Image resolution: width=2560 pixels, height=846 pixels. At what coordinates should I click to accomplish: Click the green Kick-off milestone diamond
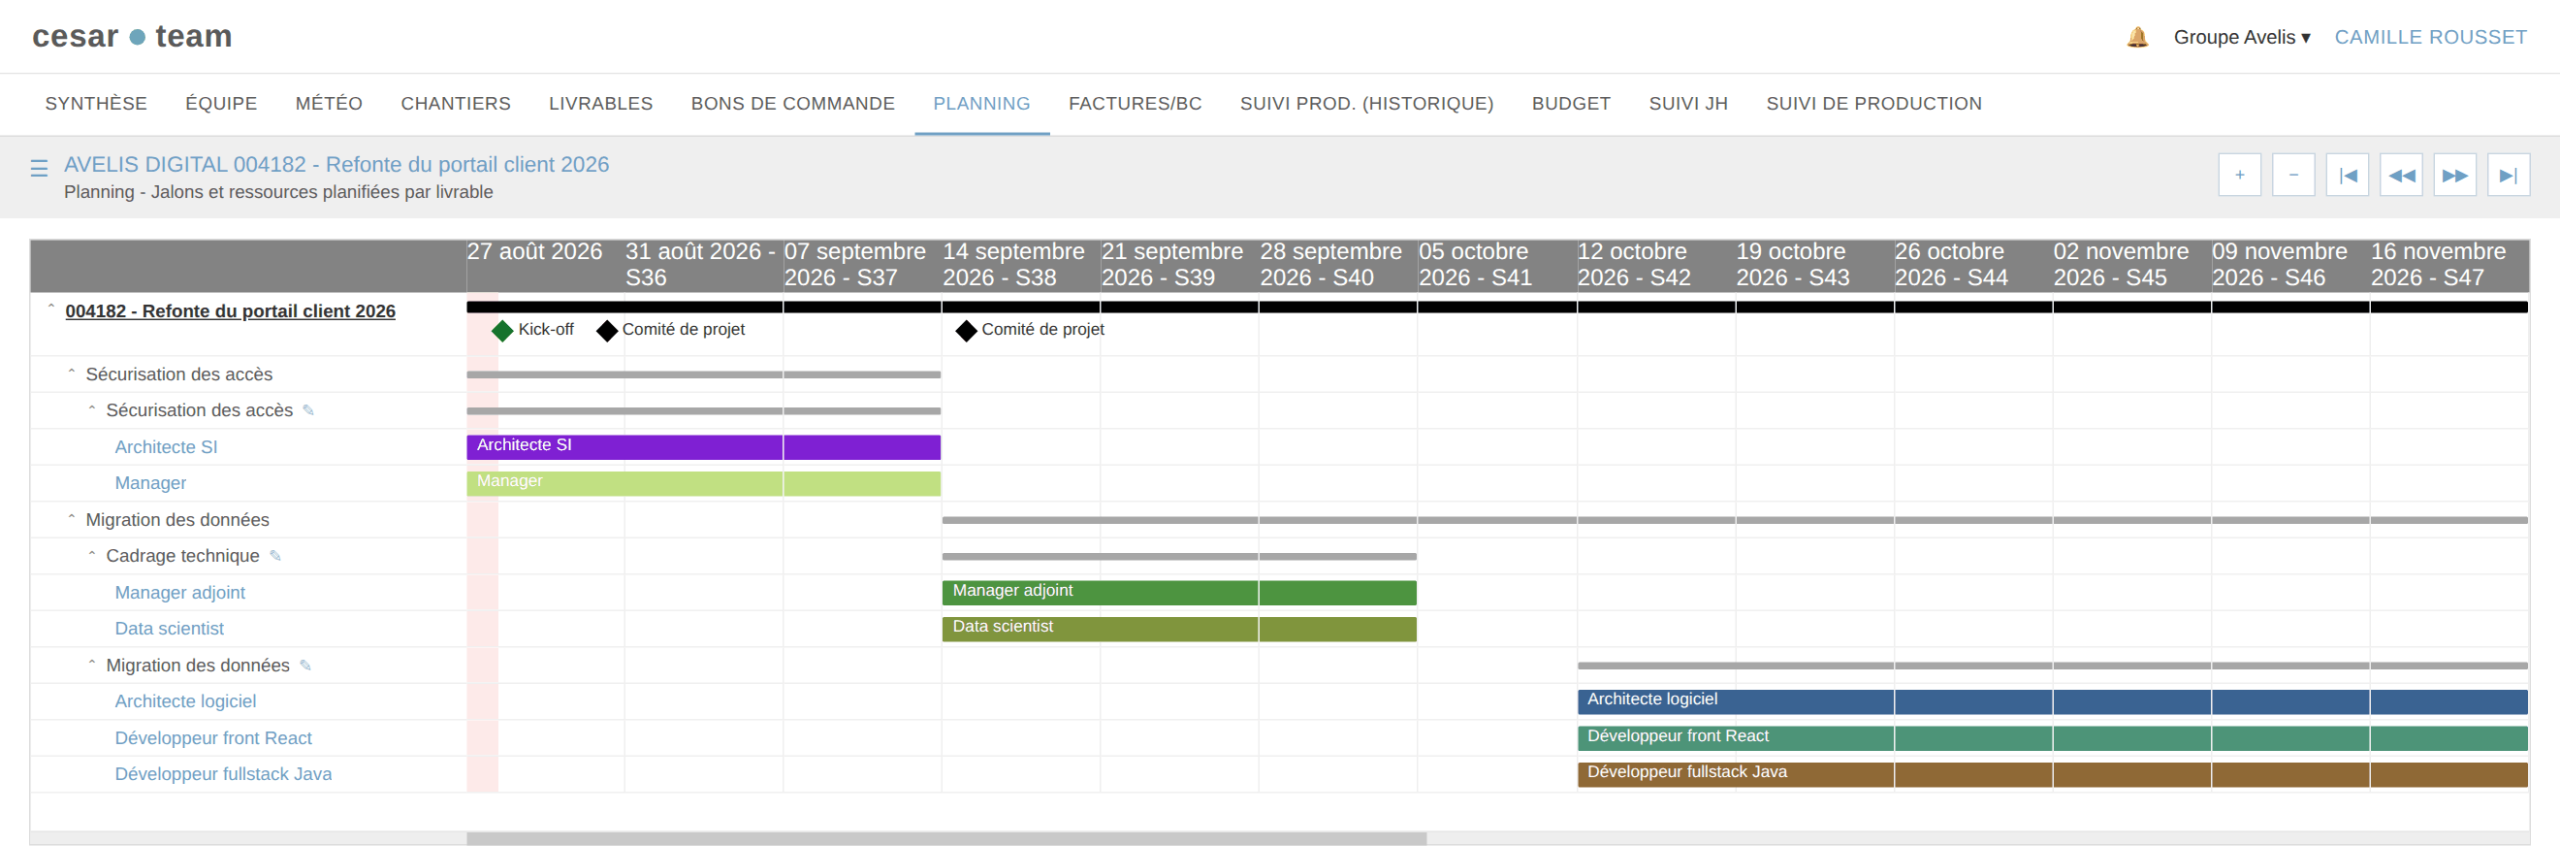(503, 330)
